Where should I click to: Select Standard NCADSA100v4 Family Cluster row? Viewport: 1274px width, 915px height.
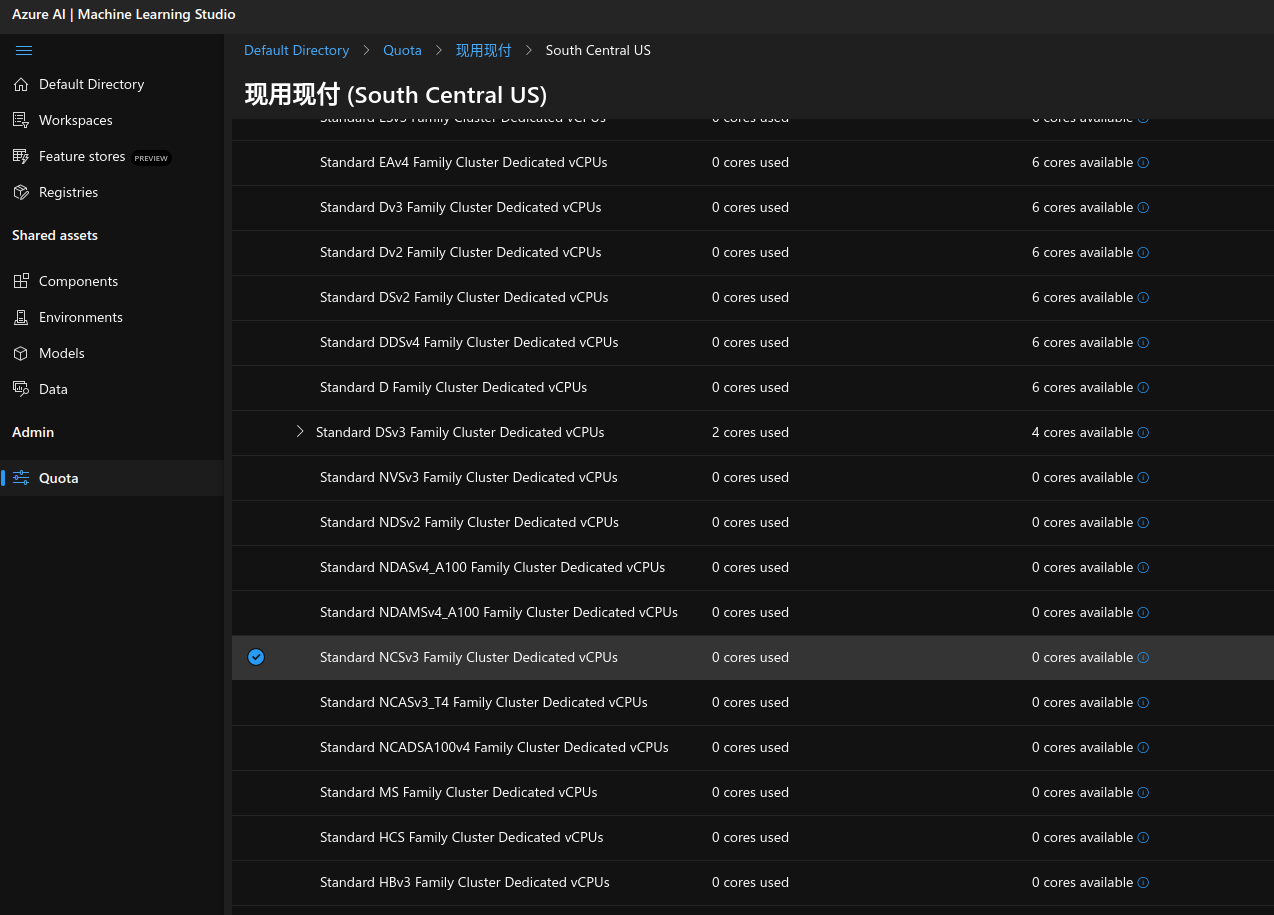pyautogui.click(x=753, y=747)
